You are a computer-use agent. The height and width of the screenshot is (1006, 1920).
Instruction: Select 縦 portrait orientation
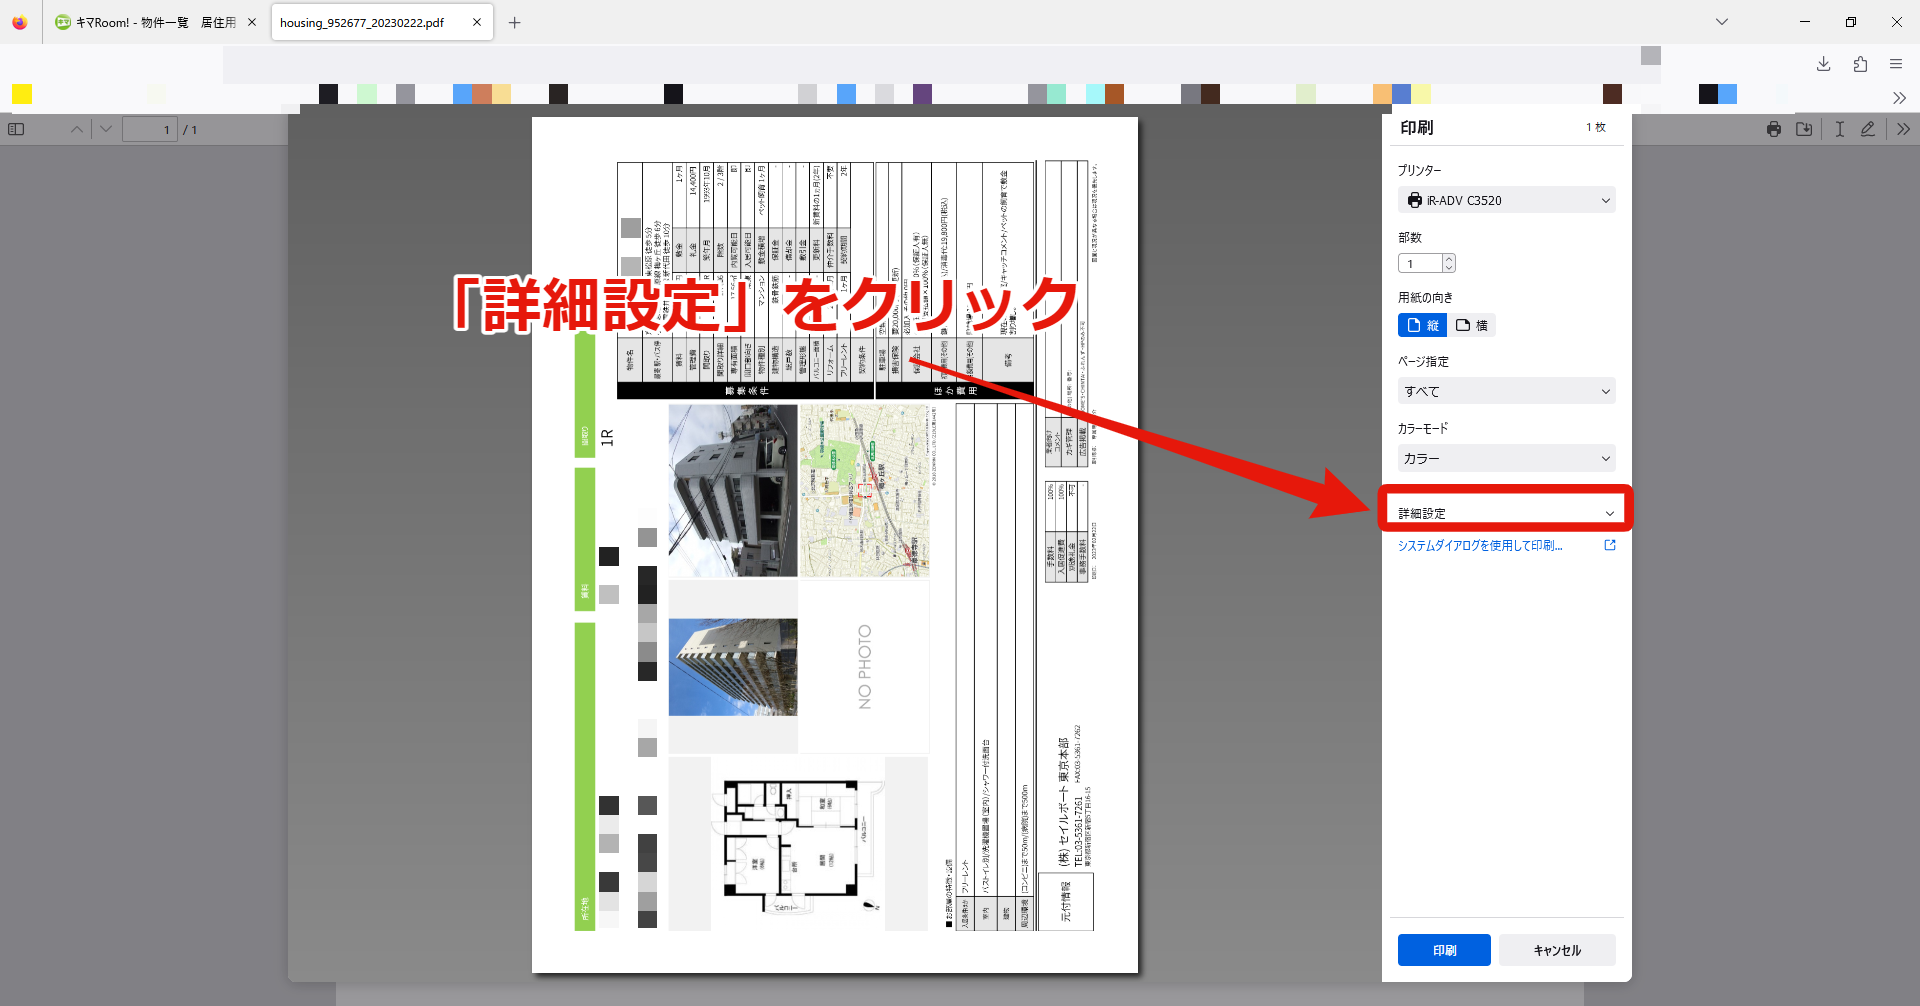coord(1422,325)
